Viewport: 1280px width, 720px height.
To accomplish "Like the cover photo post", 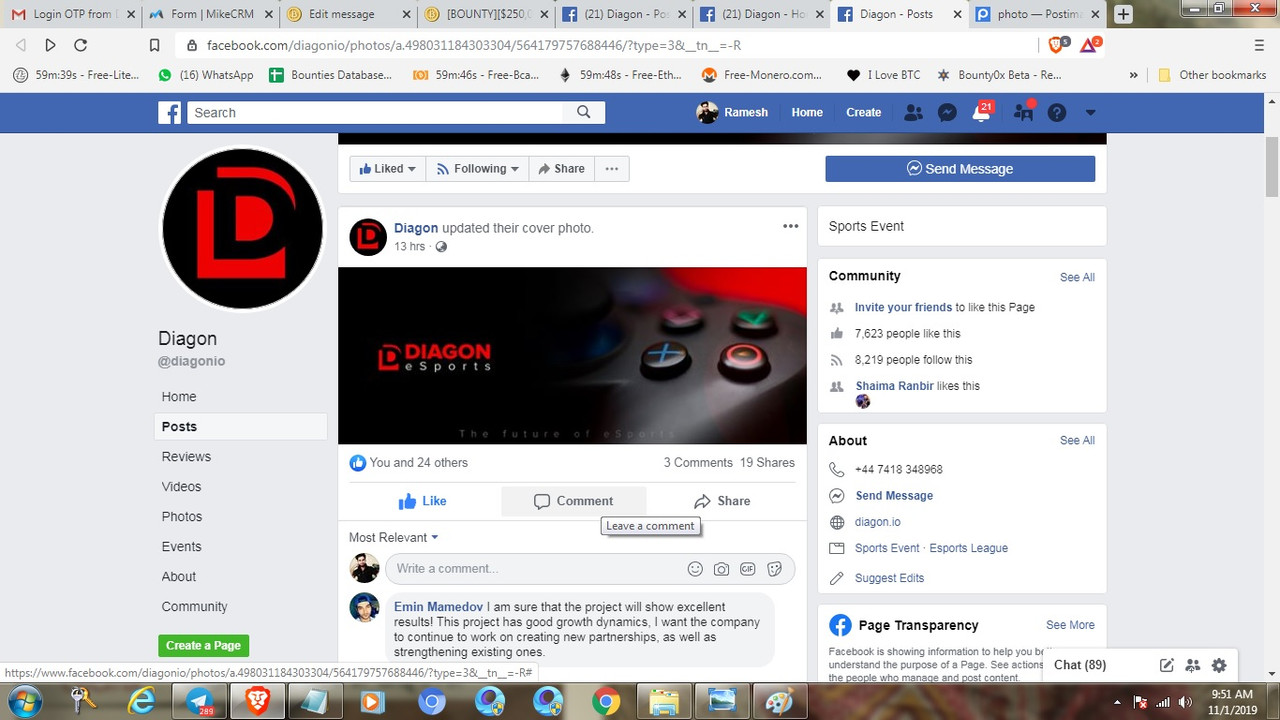I will tap(423, 501).
